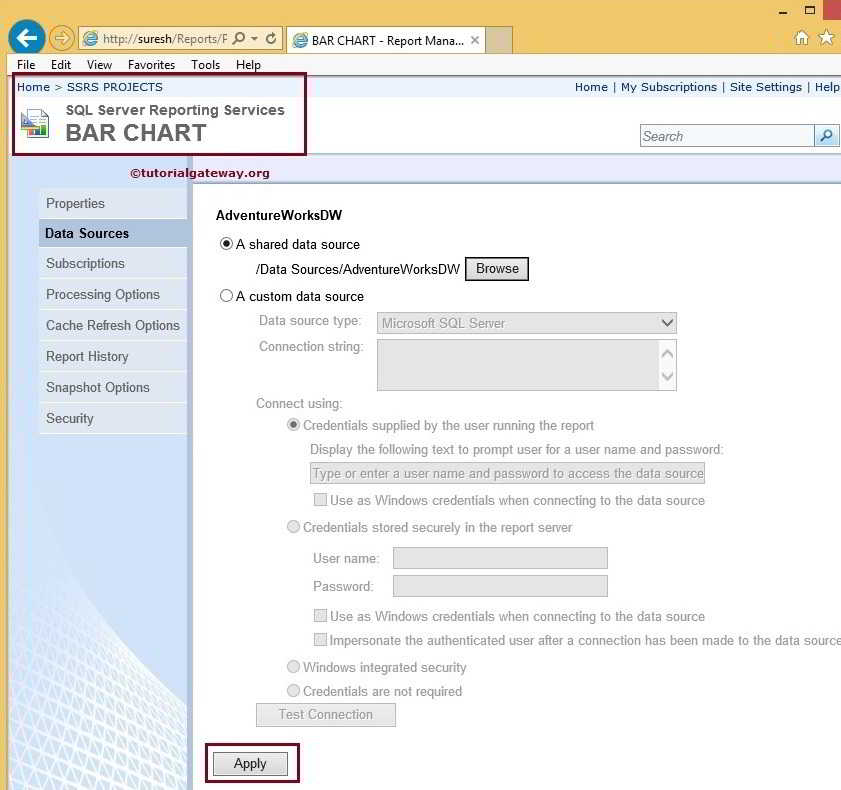This screenshot has height=790, width=841.
Task: Click into the Search text box
Action: pos(727,136)
